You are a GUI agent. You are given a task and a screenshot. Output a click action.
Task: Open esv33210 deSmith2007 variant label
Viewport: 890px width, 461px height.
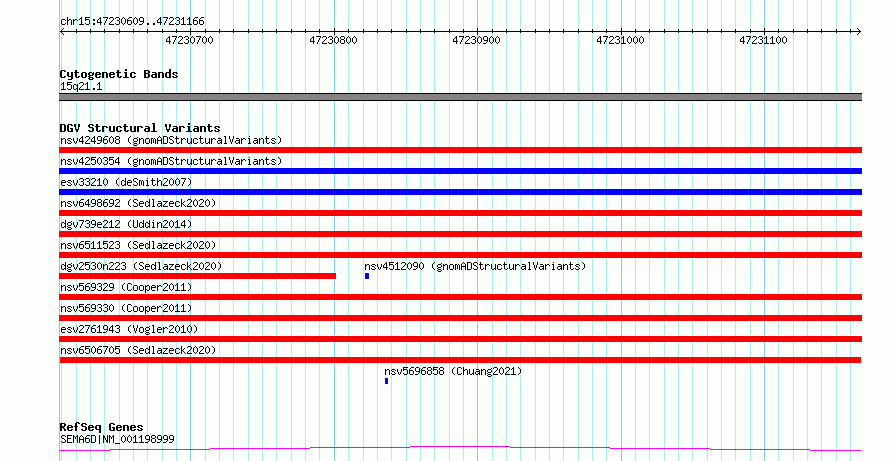[x=126, y=182]
